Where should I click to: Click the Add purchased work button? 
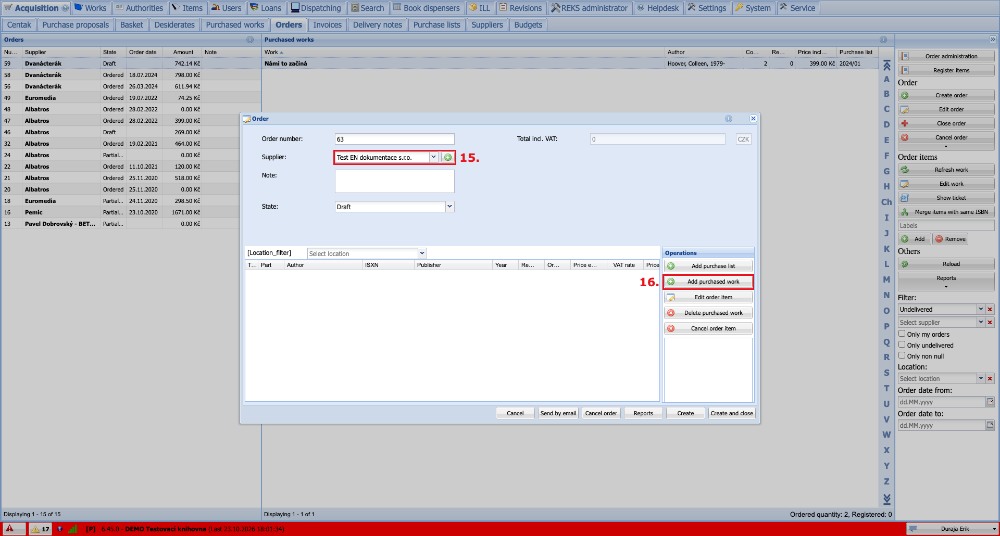pyautogui.click(x=708, y=281)
